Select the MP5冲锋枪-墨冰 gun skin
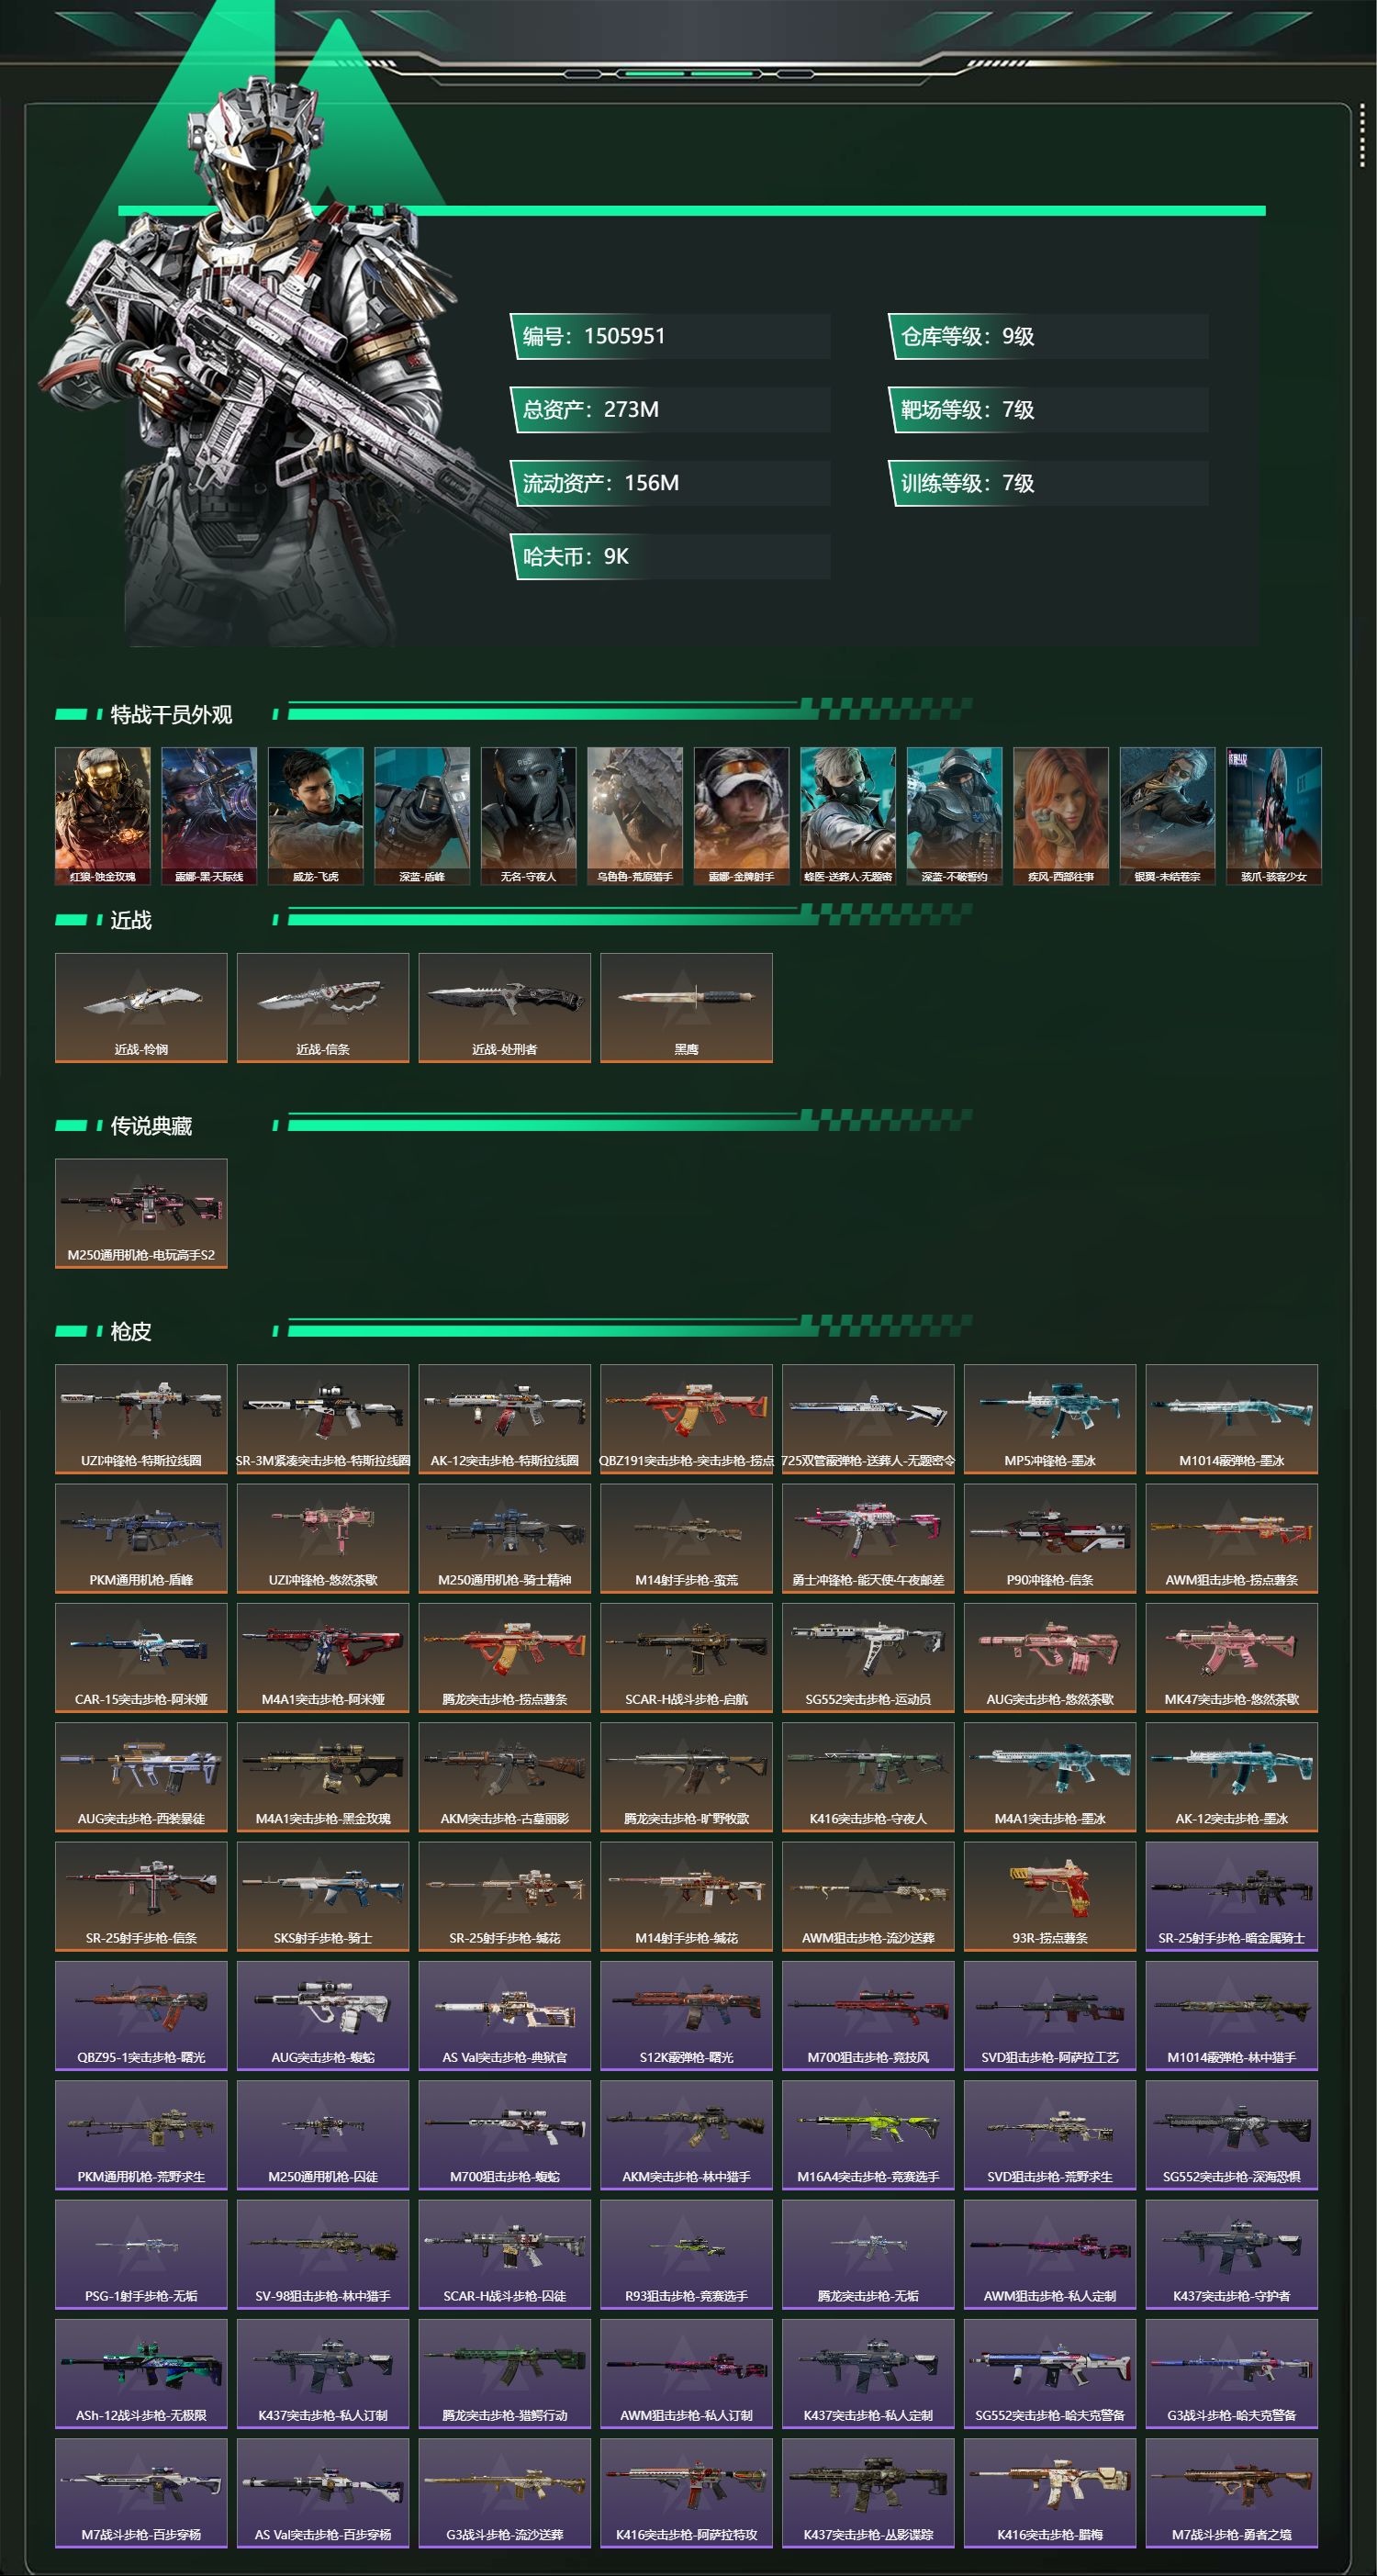Image resolution: width=1377 pixels, height=2576 pixels. [x=1050, y=1418]
